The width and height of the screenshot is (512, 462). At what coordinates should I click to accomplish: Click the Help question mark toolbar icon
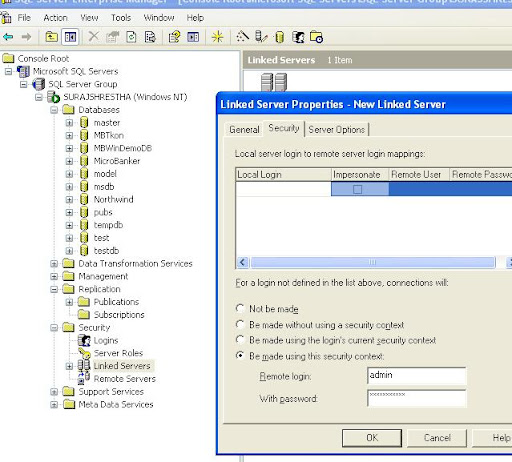pos(174,37)
